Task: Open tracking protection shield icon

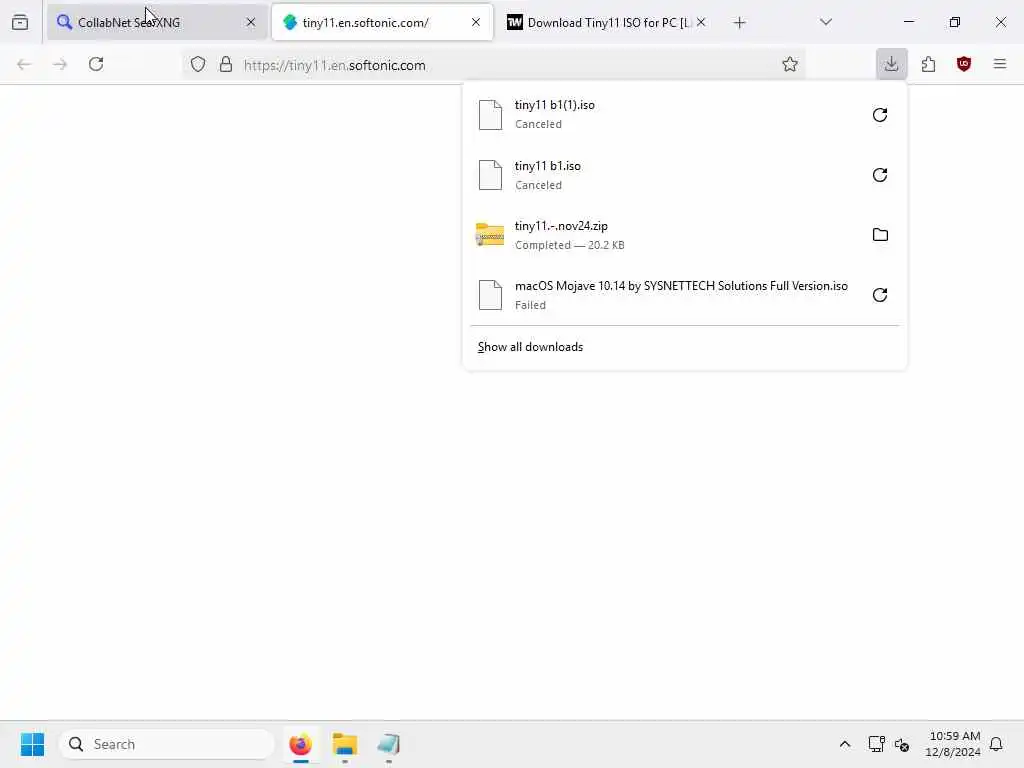Action: click(198, 64)
